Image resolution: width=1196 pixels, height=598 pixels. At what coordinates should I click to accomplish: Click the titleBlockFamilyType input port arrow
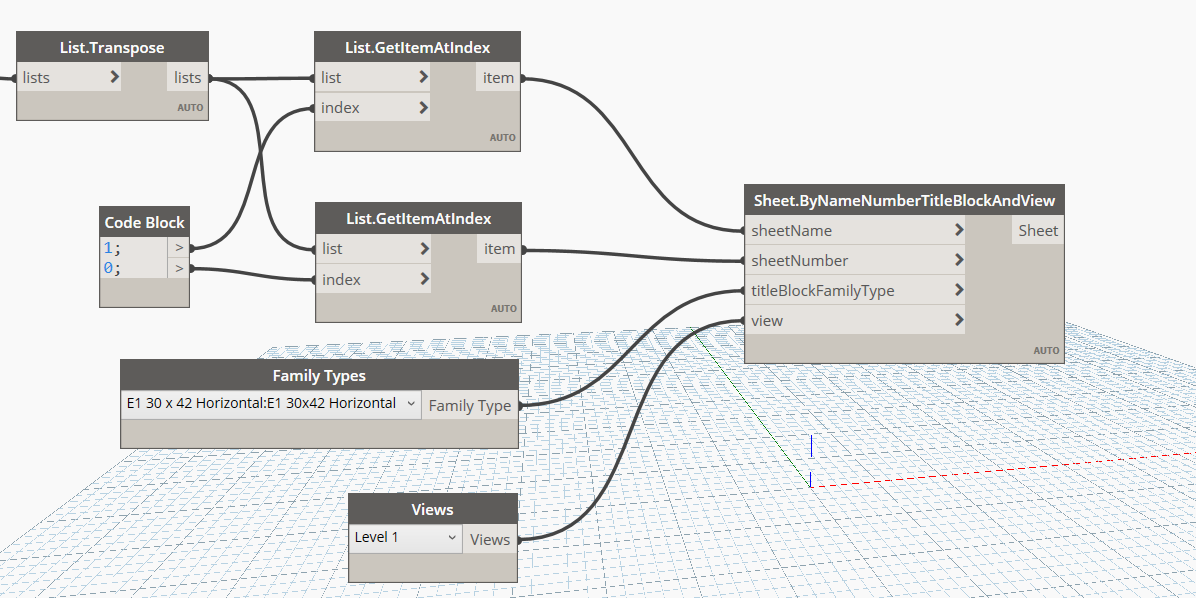(x=957, y=290)
